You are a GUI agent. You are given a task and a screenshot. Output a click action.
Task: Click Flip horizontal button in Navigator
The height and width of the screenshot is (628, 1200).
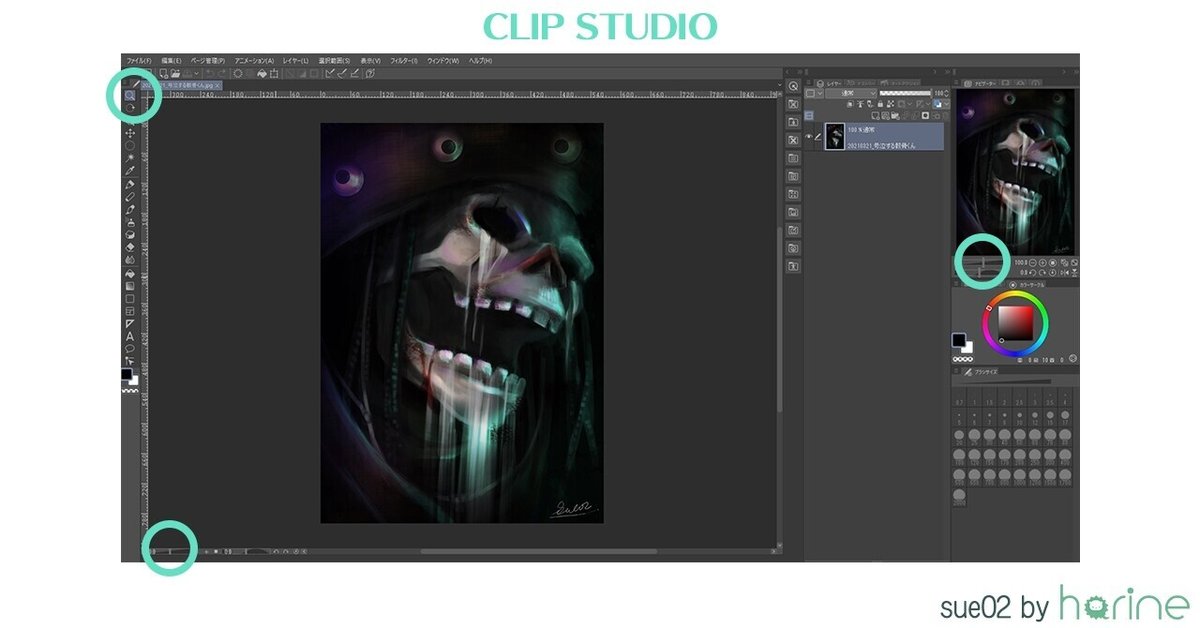pos(1064,272)
